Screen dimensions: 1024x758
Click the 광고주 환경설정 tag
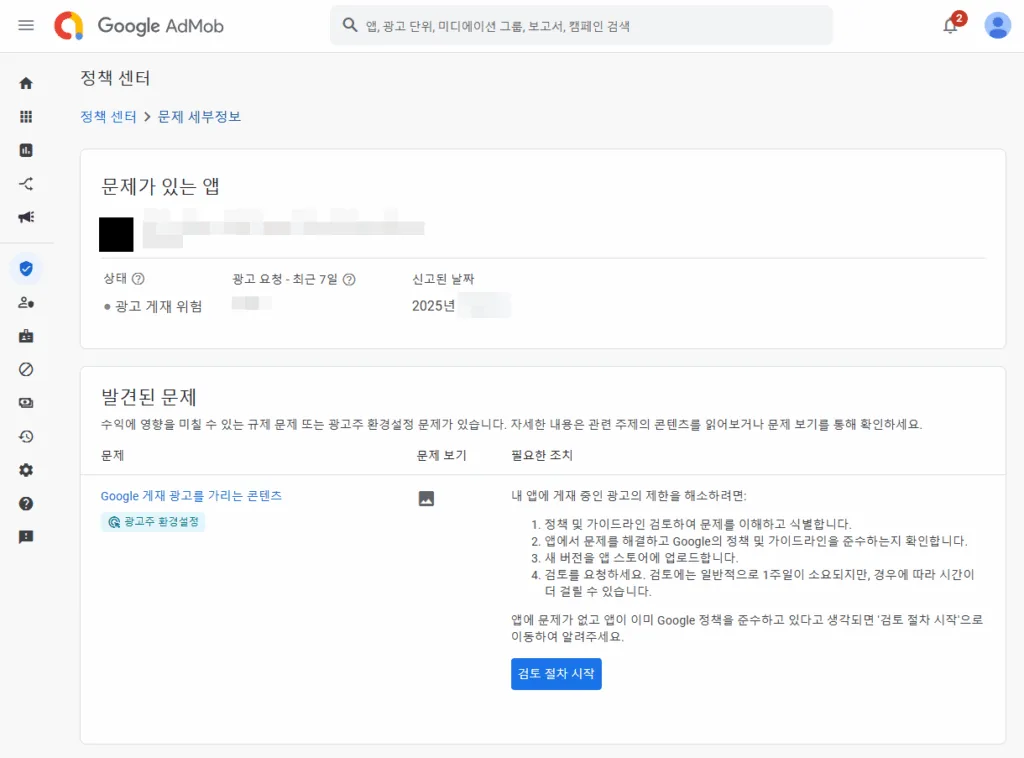tap(153, 522)
